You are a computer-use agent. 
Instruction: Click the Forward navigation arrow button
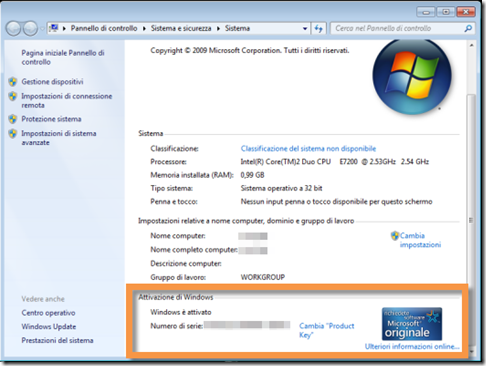point(30,29)
